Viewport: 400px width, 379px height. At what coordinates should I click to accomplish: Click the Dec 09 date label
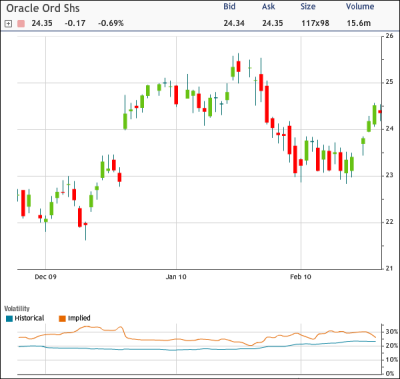(x=45, y=277)
